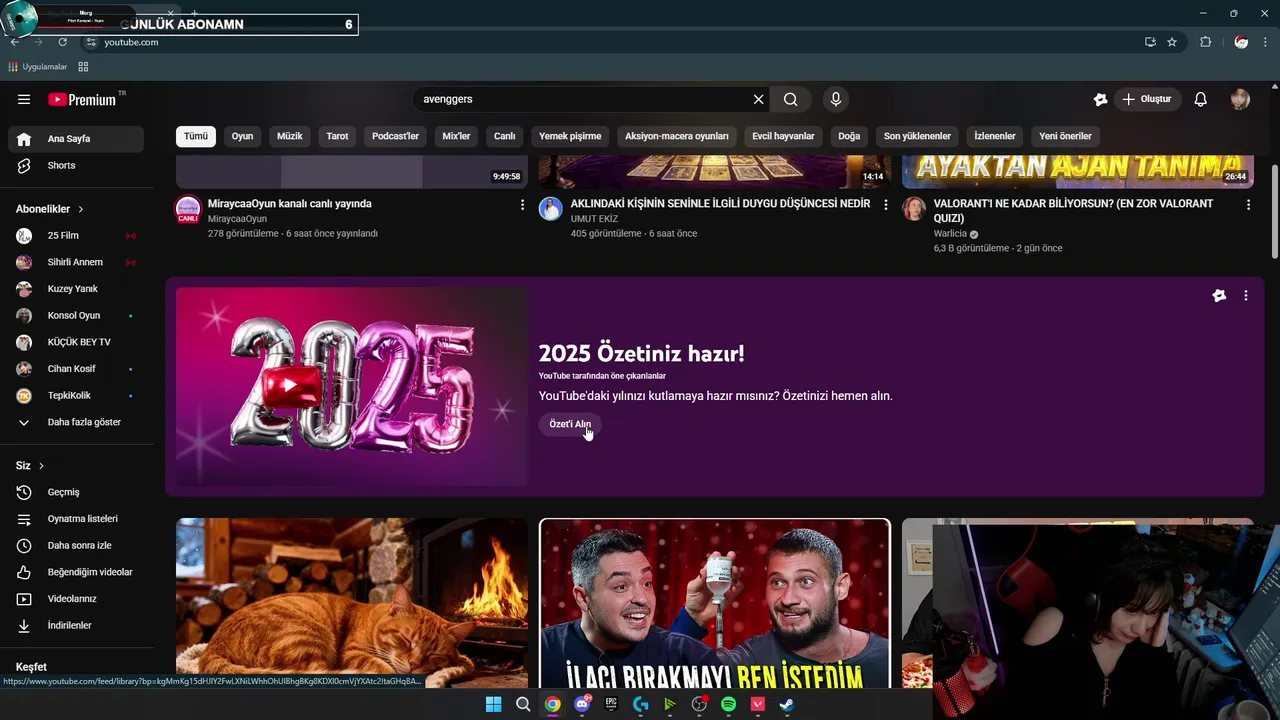1280x720 pixels.
Task: Open Kuzey Yanık channel
Action: (76, 289)
